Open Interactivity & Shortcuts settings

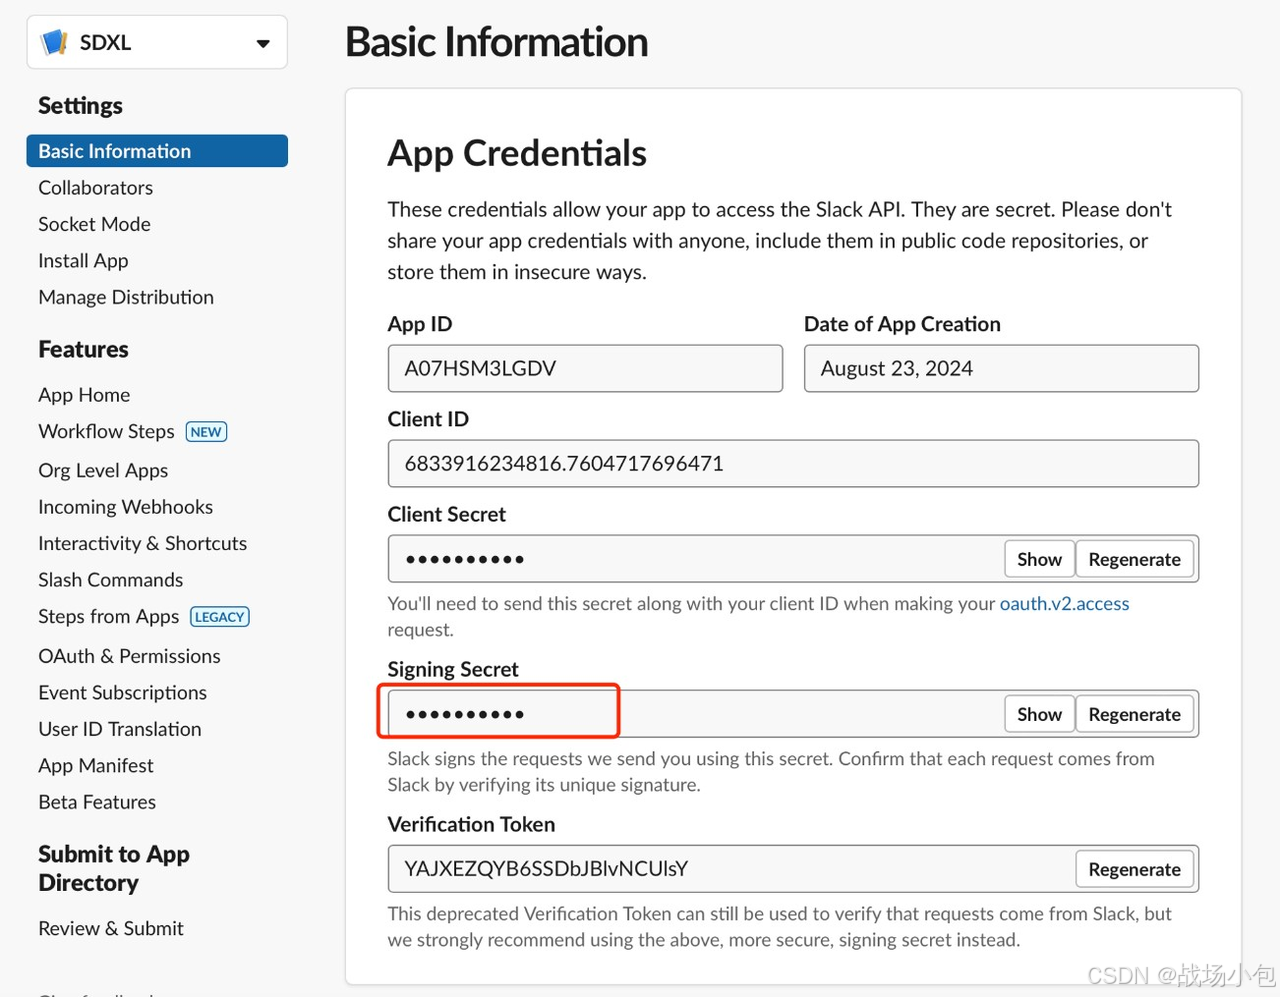[143, 543]
